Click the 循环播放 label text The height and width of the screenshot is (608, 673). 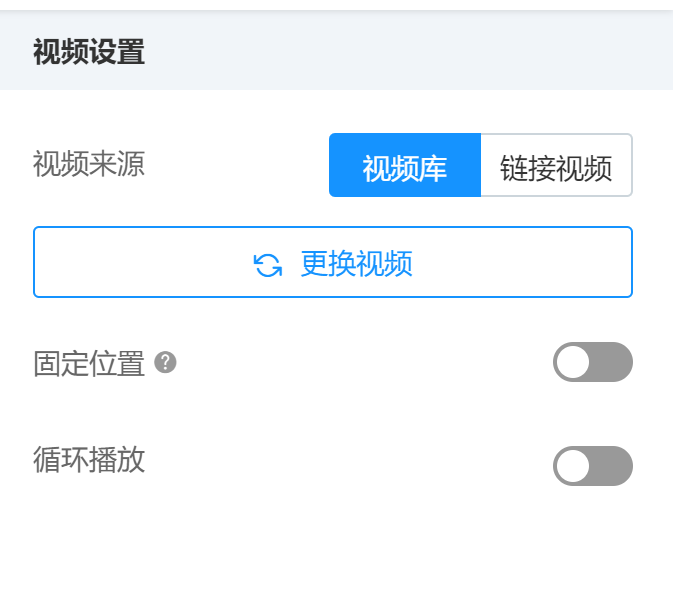pos(89,460)
